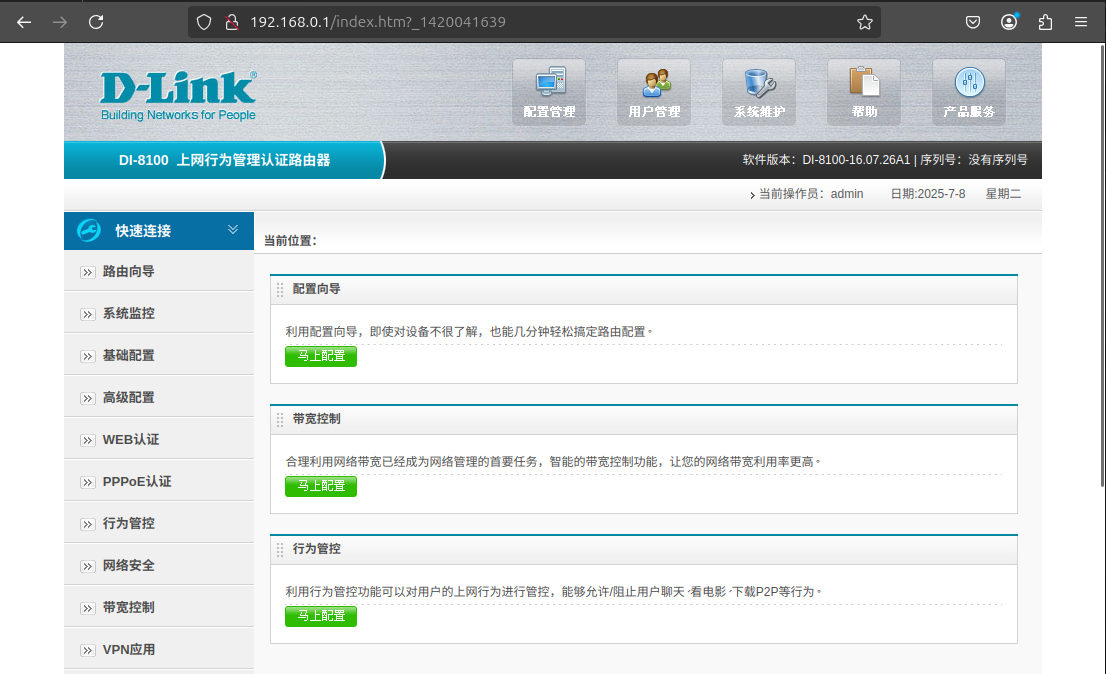Click the 快速连接 circular icon
Screen dimensions: 1106x674
89,231
